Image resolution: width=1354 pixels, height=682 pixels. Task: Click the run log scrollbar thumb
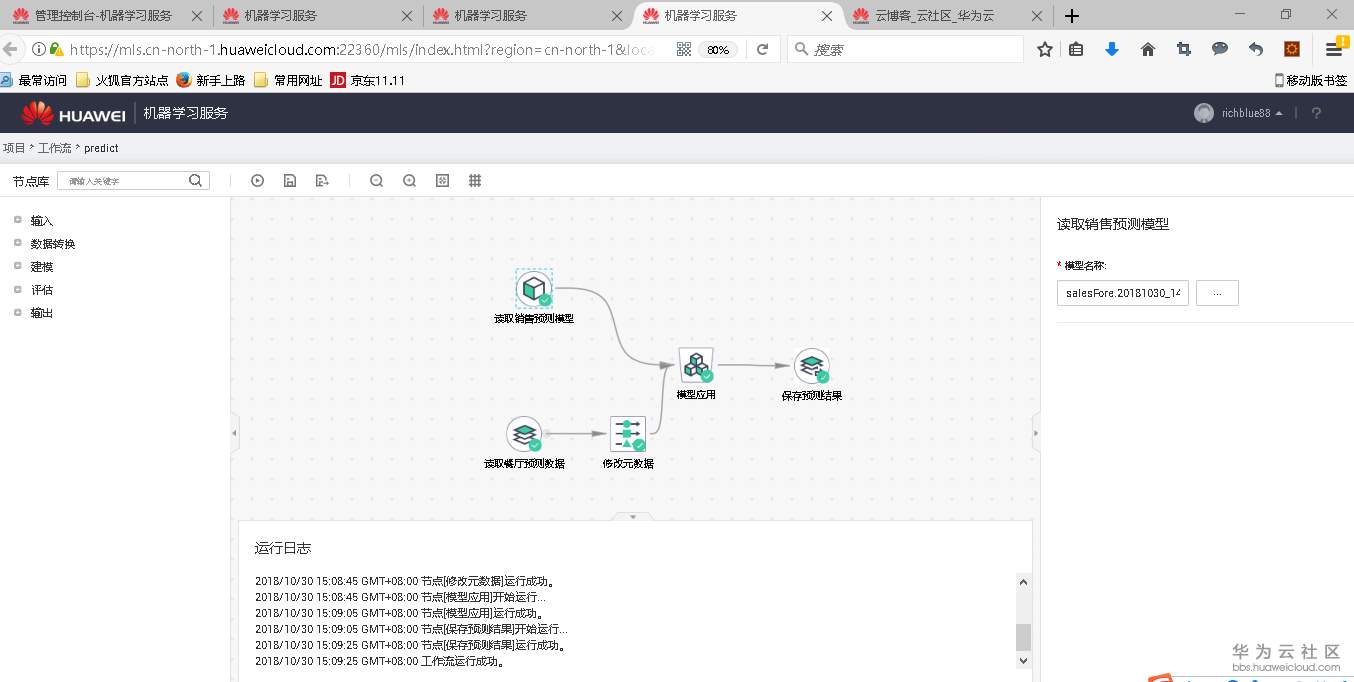click(1023, 637)
